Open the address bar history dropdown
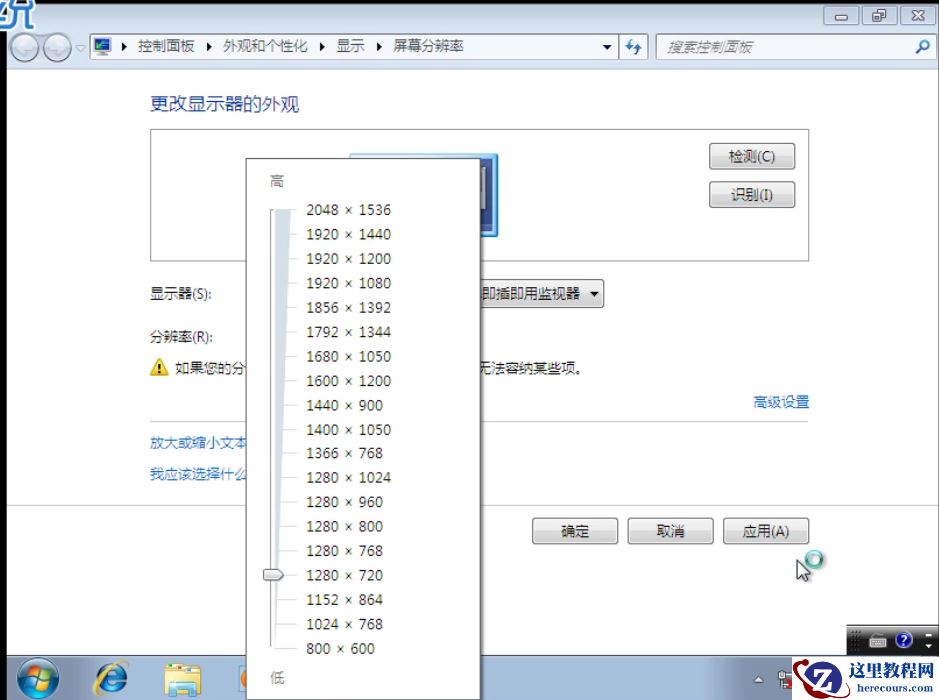 coord(607,46)
